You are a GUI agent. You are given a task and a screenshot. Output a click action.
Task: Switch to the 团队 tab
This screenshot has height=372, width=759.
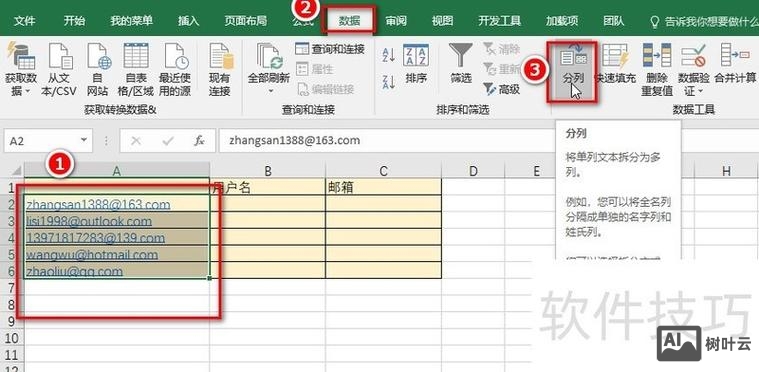tap(613, 21)
